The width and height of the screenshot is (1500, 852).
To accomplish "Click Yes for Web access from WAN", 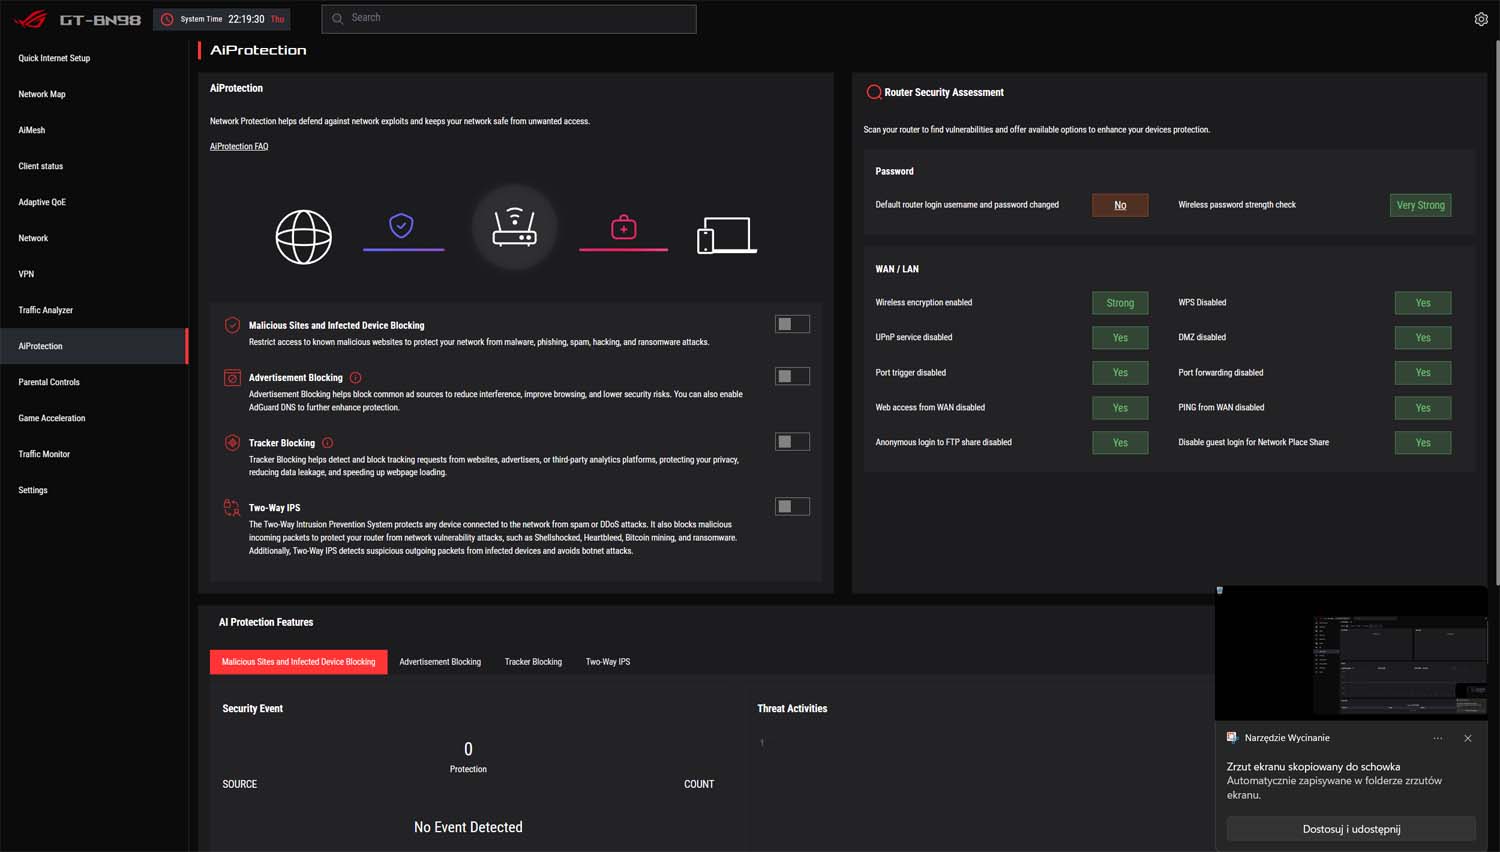I will [1120, 408].
